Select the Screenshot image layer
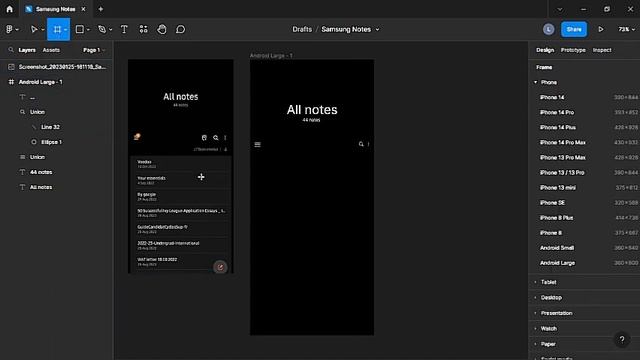640x360 pixels. (x=56, y=67)
